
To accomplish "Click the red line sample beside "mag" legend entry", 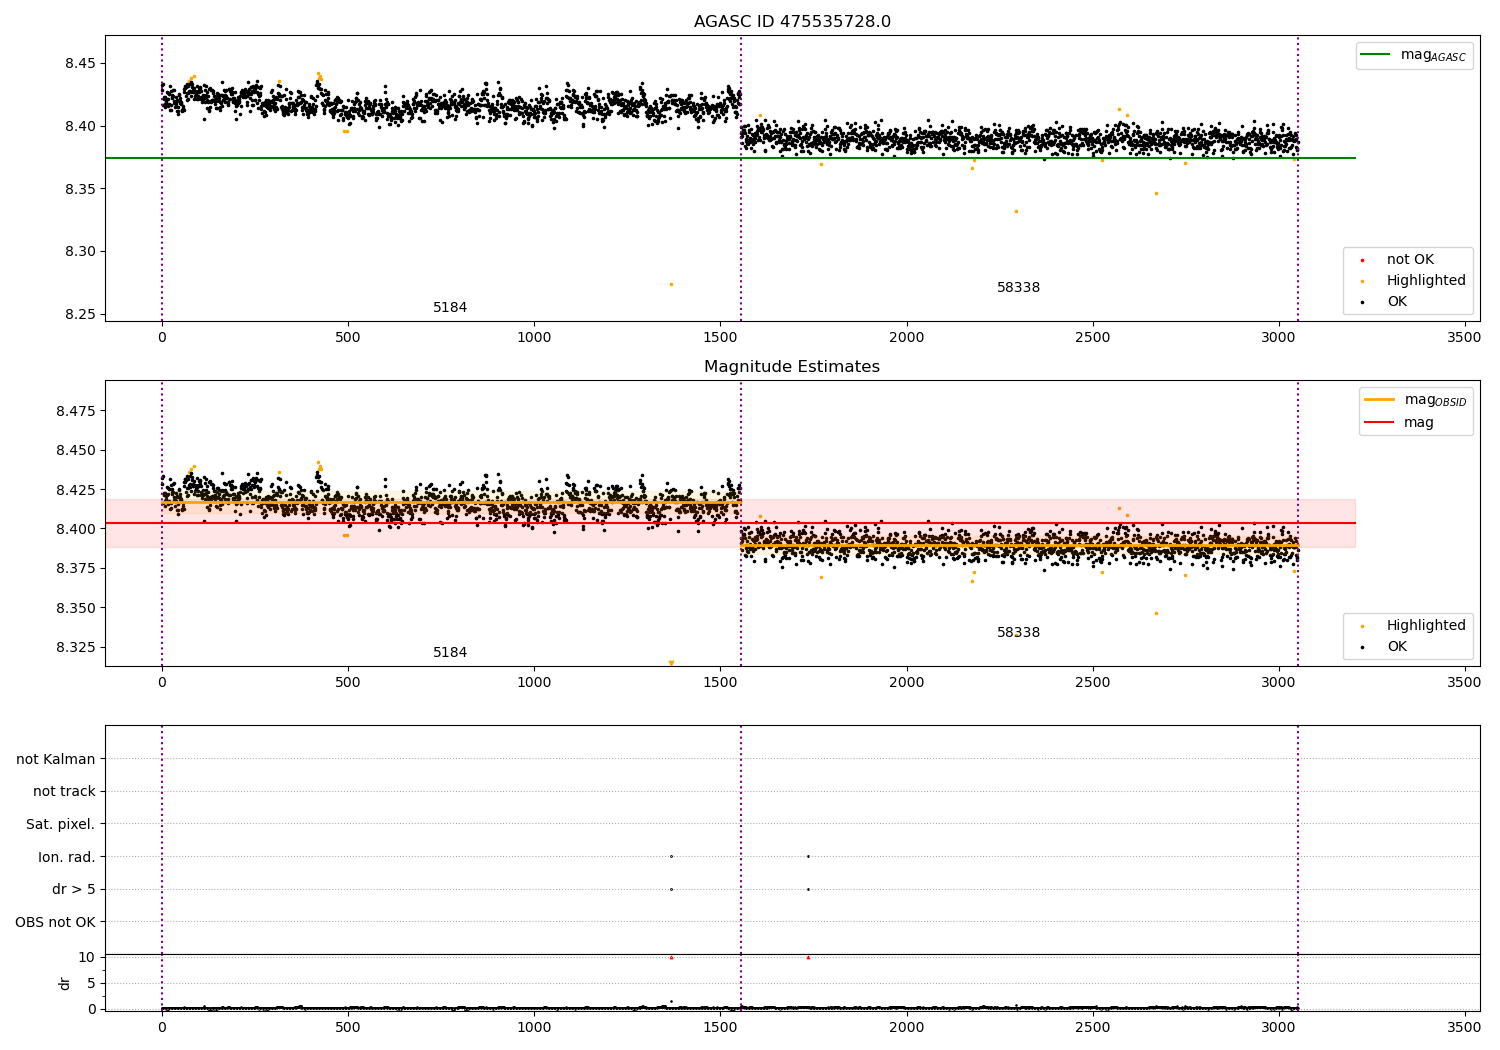I will click(x=1380, y=423).
